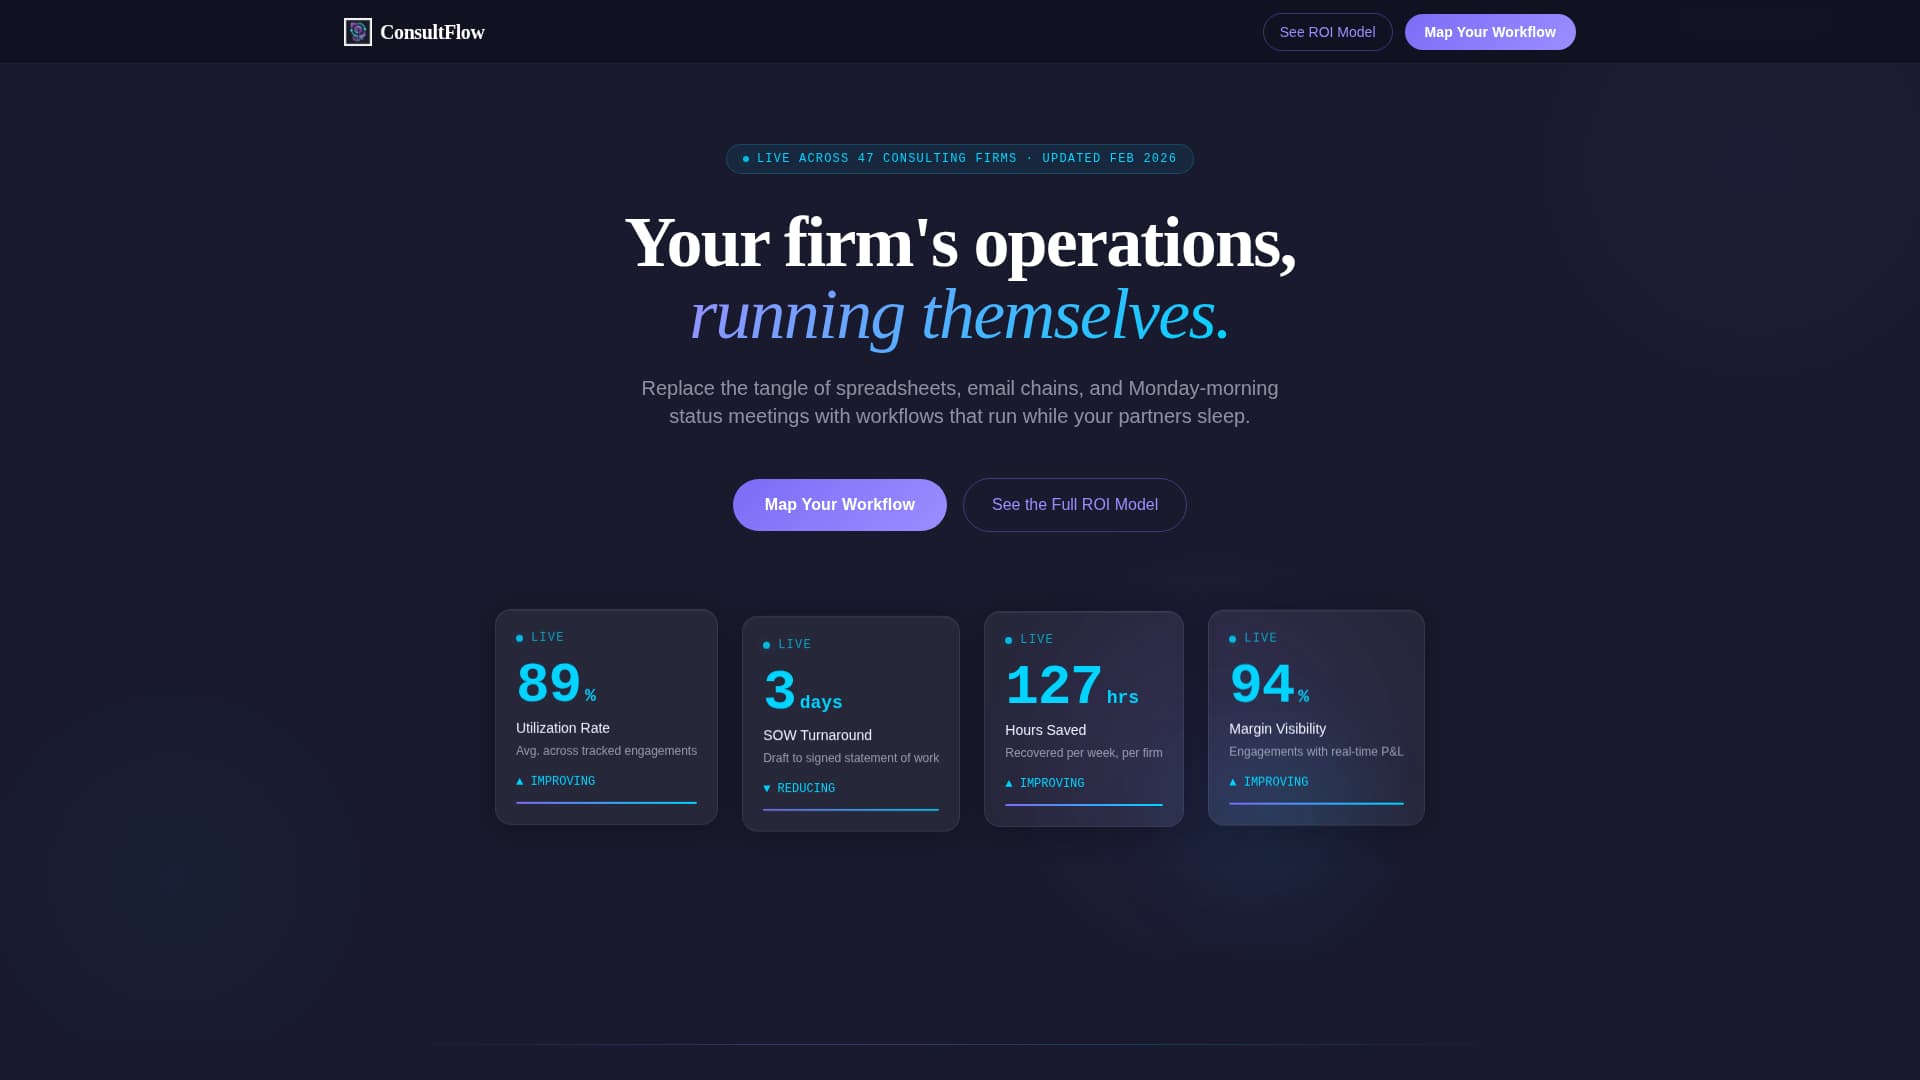Click IMPROVING indicator under Utilization Rate

(555, 781)
